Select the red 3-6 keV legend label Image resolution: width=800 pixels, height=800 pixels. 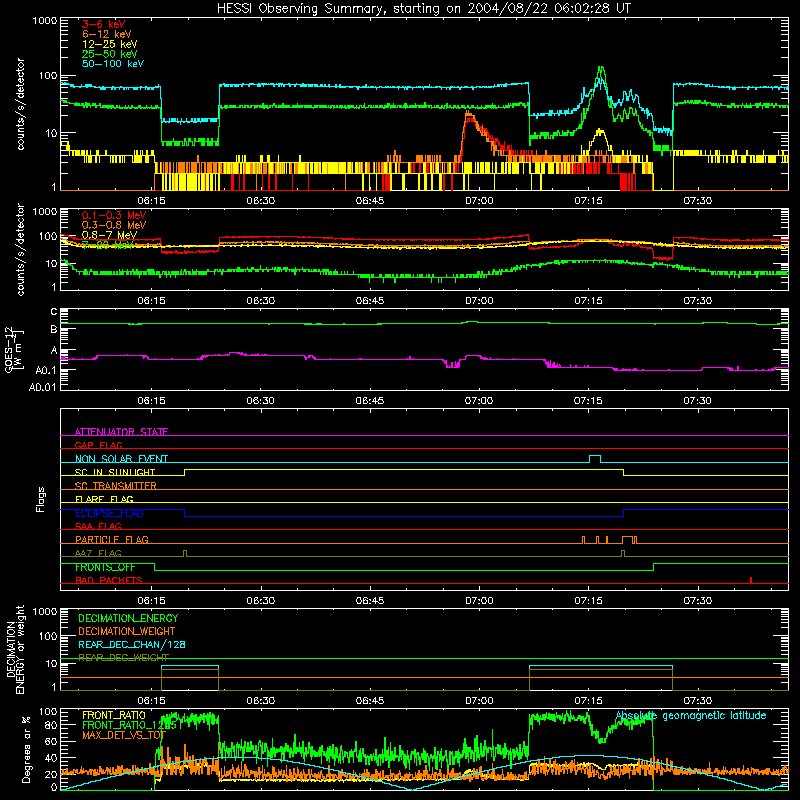104,24
